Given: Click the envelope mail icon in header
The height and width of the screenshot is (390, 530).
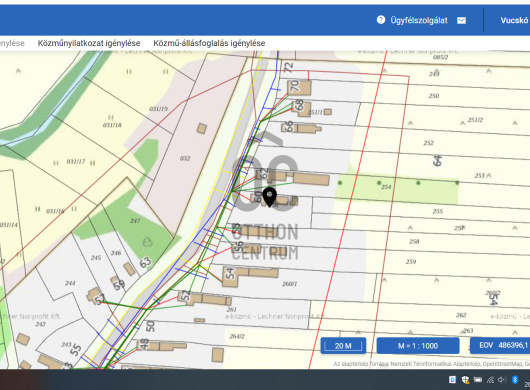Looking at the screenshot, I should tap(461, 21).
